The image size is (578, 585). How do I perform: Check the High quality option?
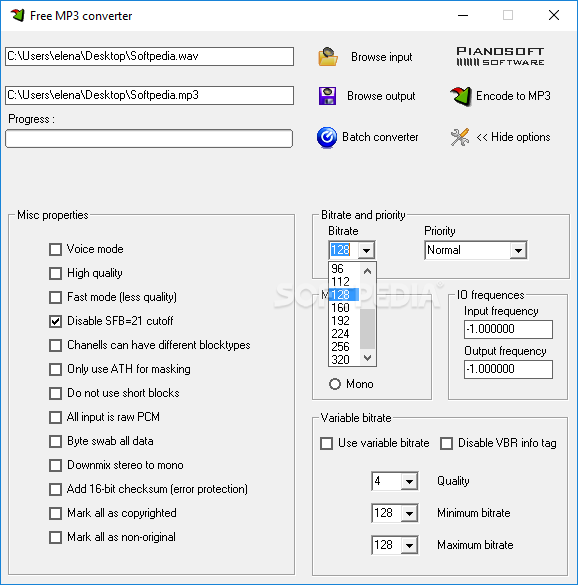click(55, 273)
